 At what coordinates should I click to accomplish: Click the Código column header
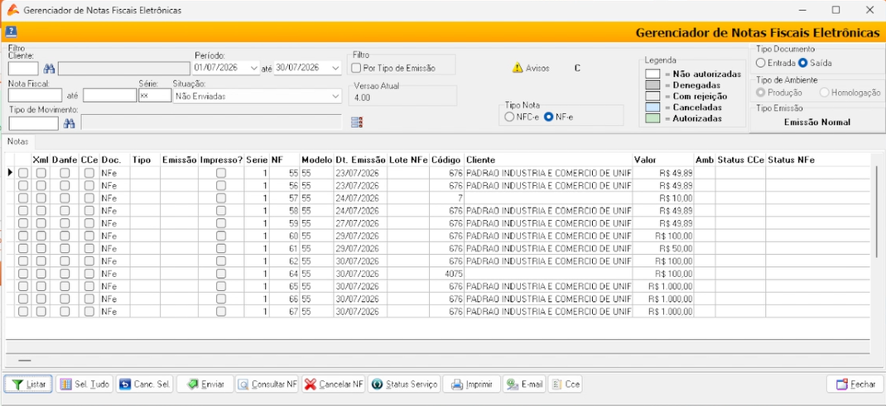click(446, 160)
